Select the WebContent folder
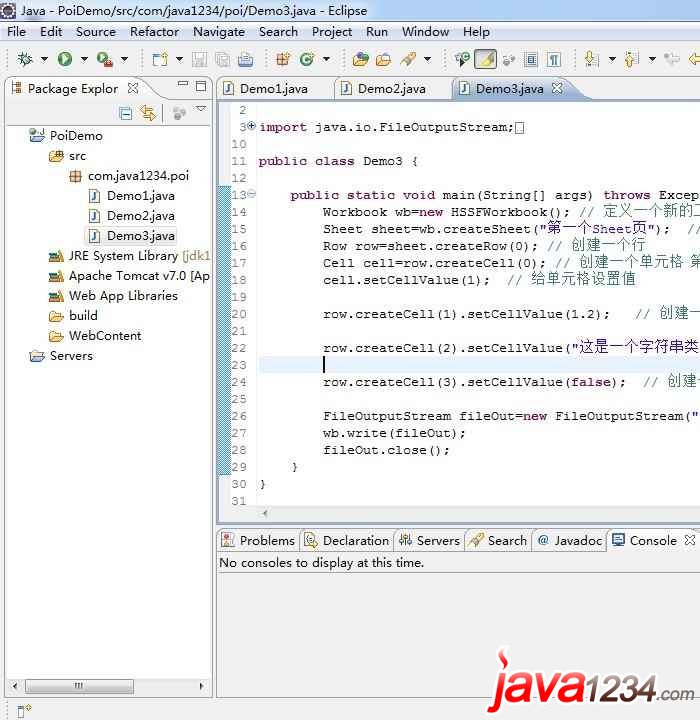The image size is (700, 720). 95,336
